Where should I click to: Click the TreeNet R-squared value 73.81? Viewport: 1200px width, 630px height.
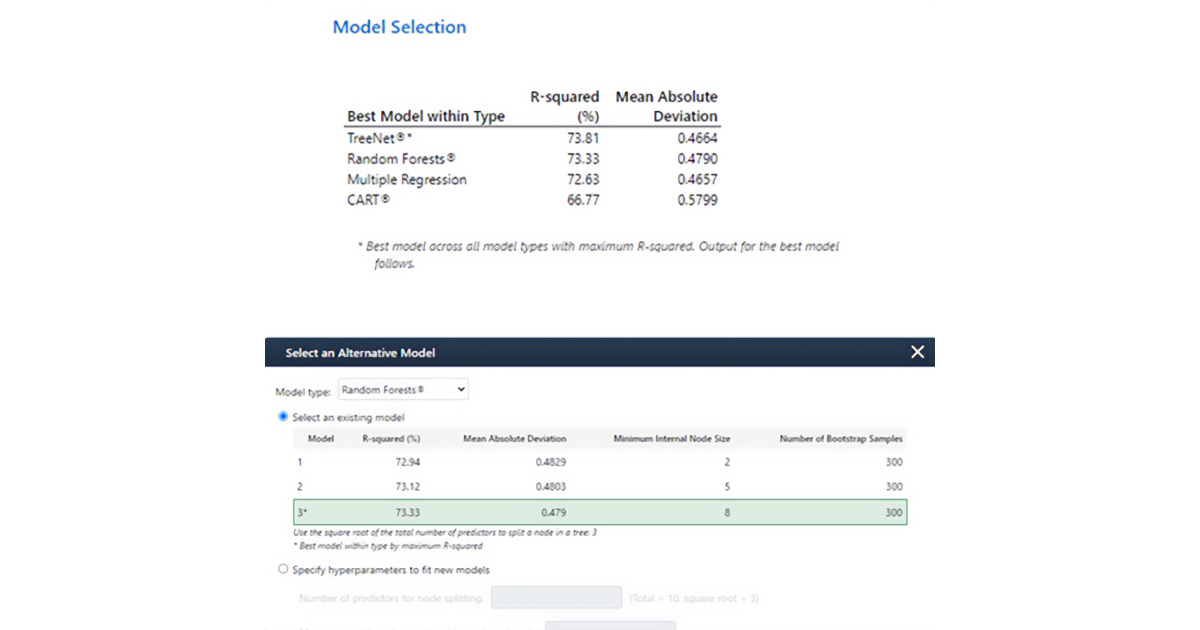582,139
